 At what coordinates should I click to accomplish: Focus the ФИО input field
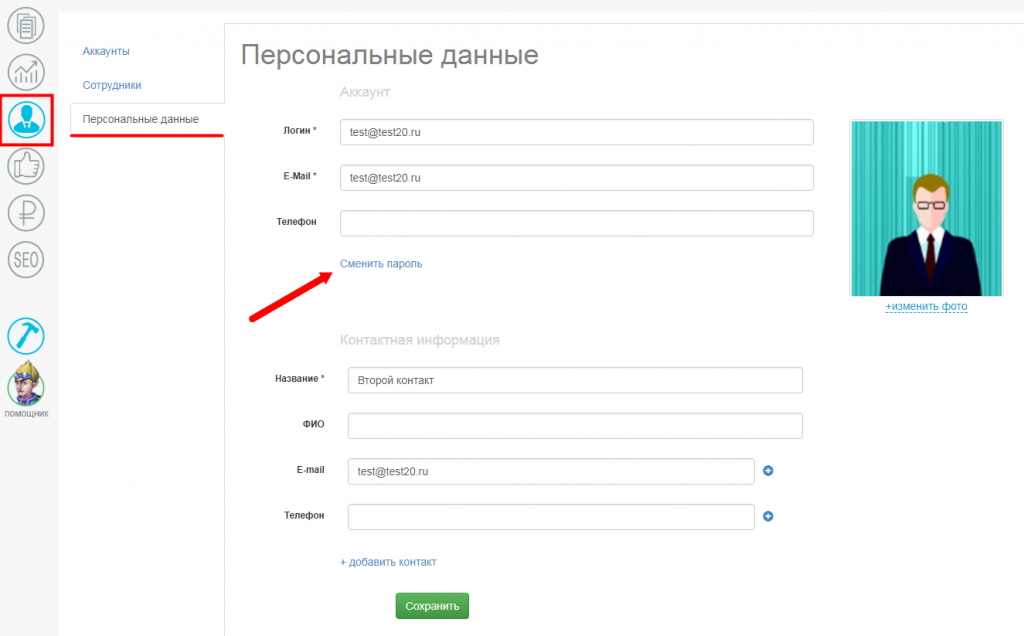575,426
